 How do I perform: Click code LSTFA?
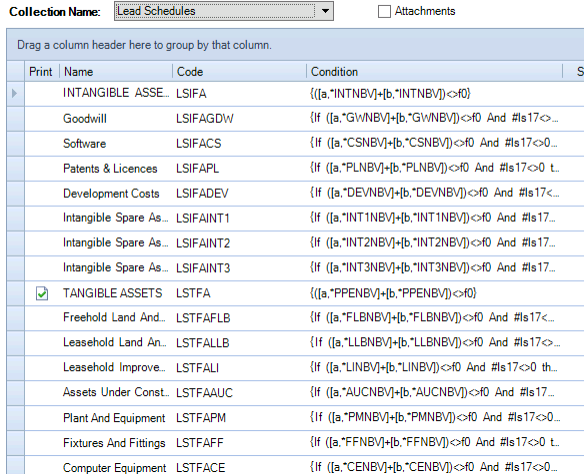193,293
